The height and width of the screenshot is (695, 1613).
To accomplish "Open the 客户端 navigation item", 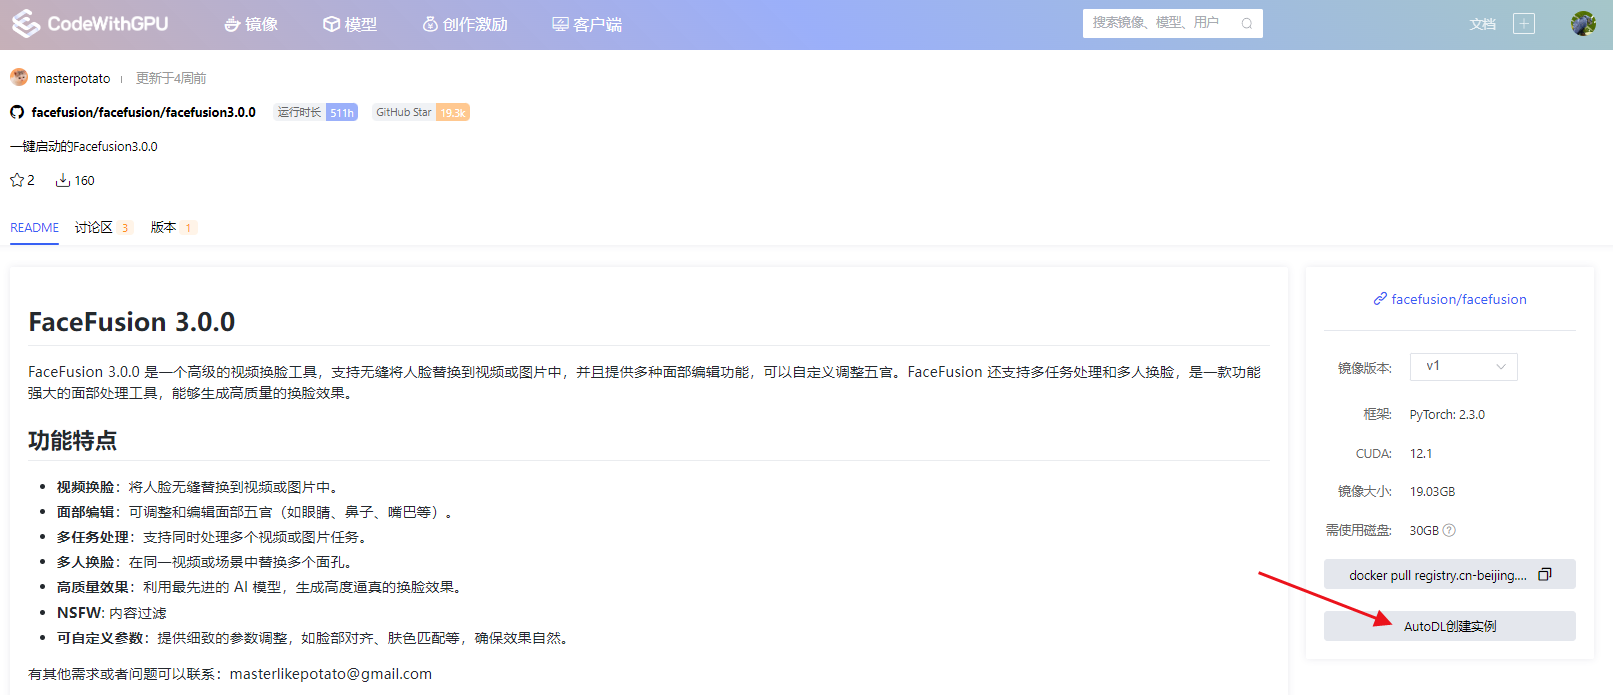I will pyautogui.click(x=587, y=24).
